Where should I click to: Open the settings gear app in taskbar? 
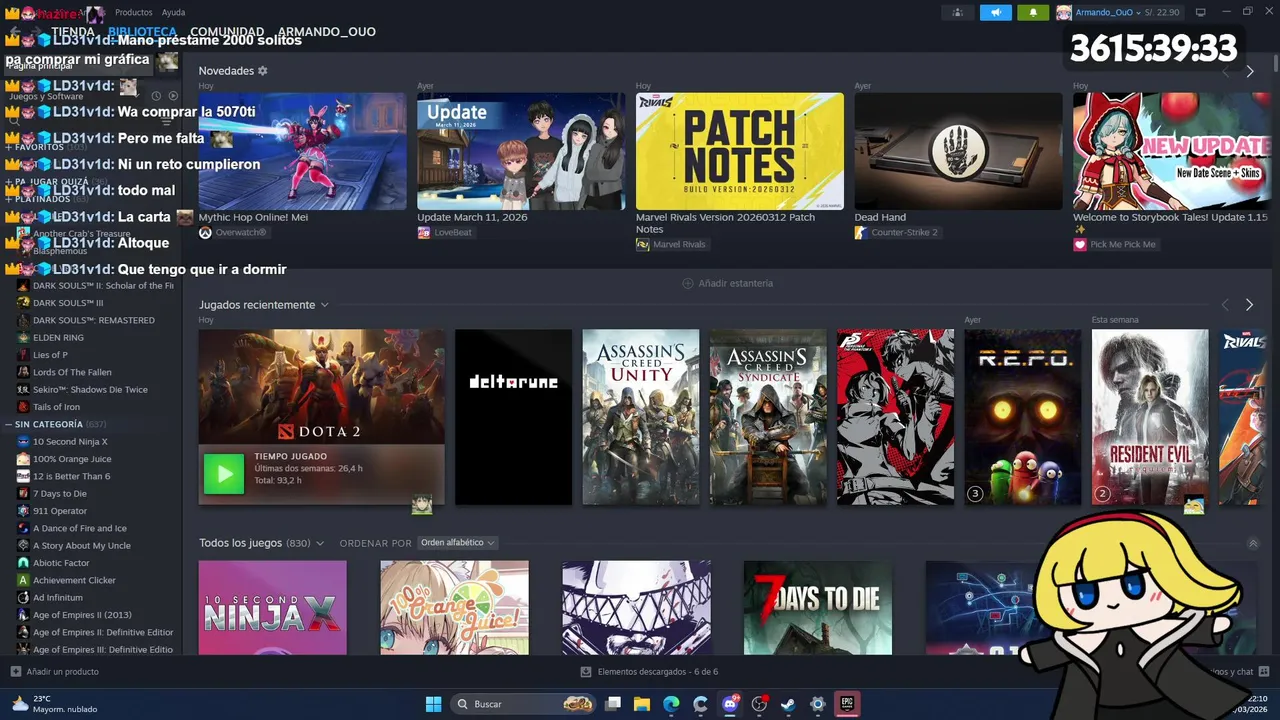pos(817,704)
